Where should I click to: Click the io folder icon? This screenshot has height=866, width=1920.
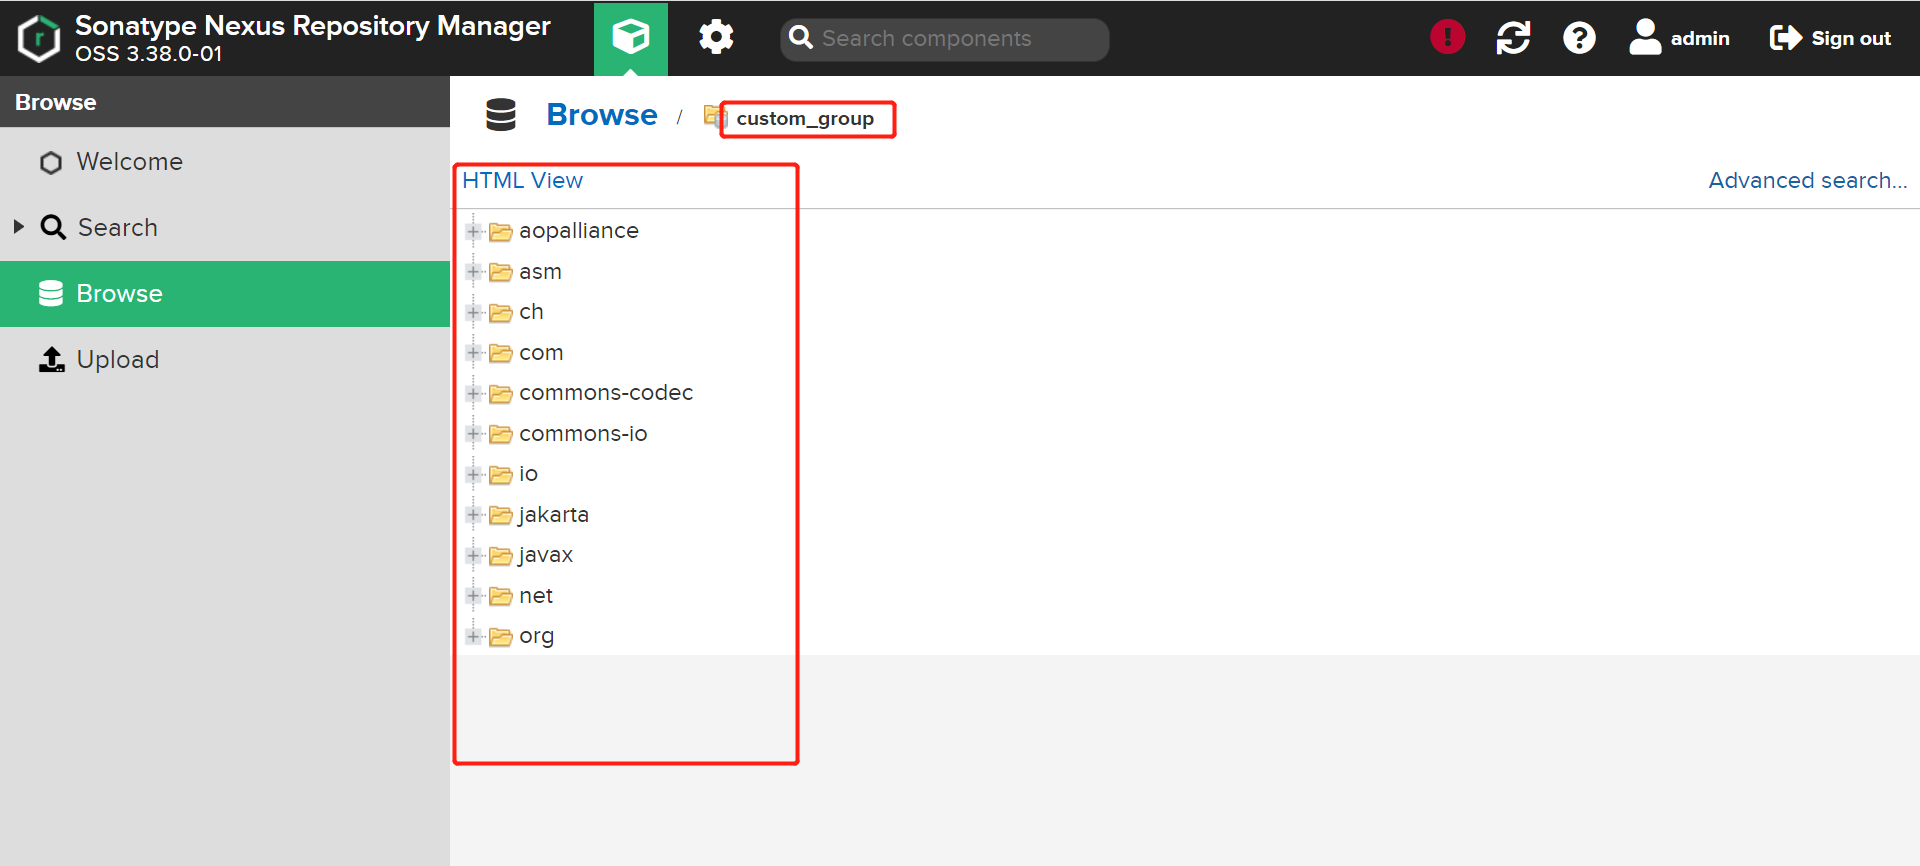pos(500,475)
